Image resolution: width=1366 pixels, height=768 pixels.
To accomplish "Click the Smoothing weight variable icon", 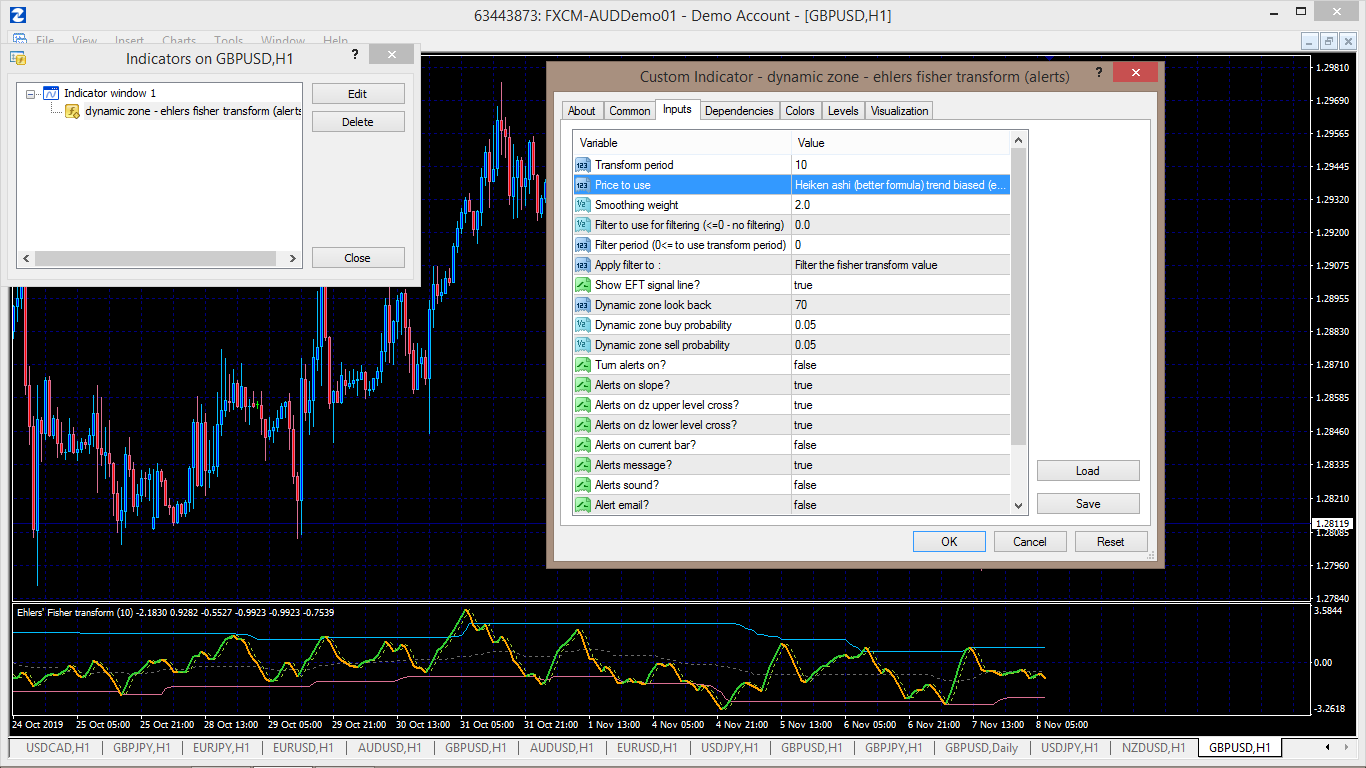I will coord(583,205).
